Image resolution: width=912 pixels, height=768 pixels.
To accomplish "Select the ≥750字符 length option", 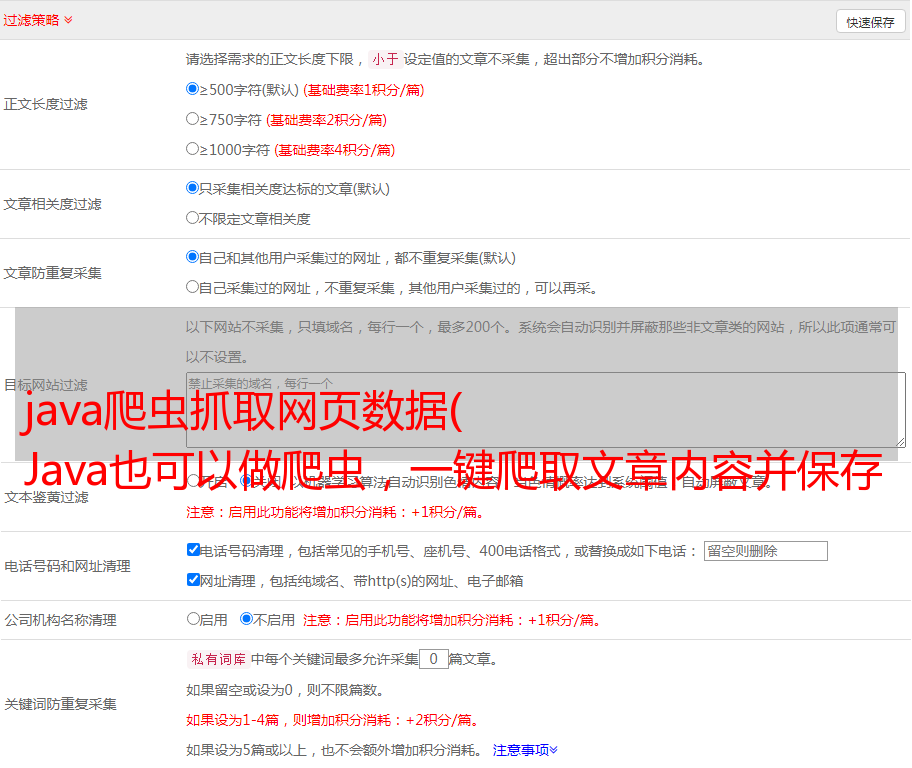I will pyautogui.click(x=193, y=119).
